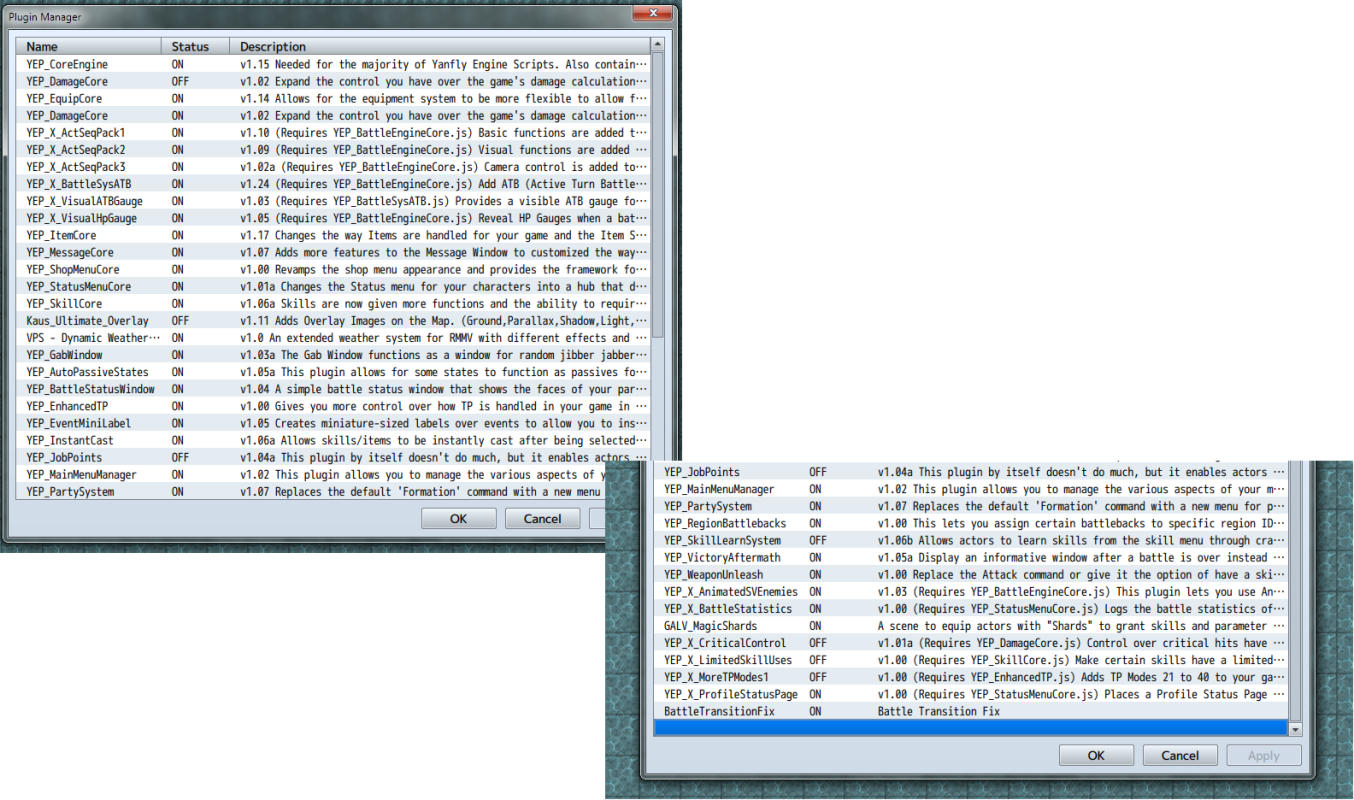Click the scroll-up arrow in upper plugin list
The width and height of the screenshot is (1354, 800).
pyautogui.click(x=657, y=45)
